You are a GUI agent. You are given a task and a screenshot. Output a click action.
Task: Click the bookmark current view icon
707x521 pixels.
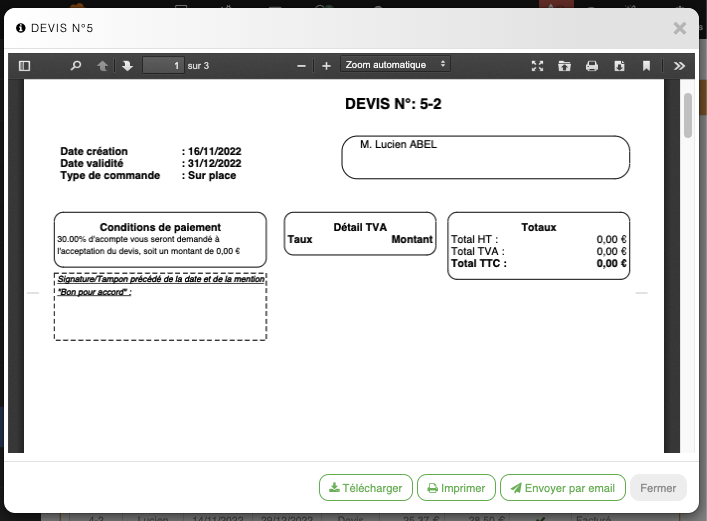point(647,66)
